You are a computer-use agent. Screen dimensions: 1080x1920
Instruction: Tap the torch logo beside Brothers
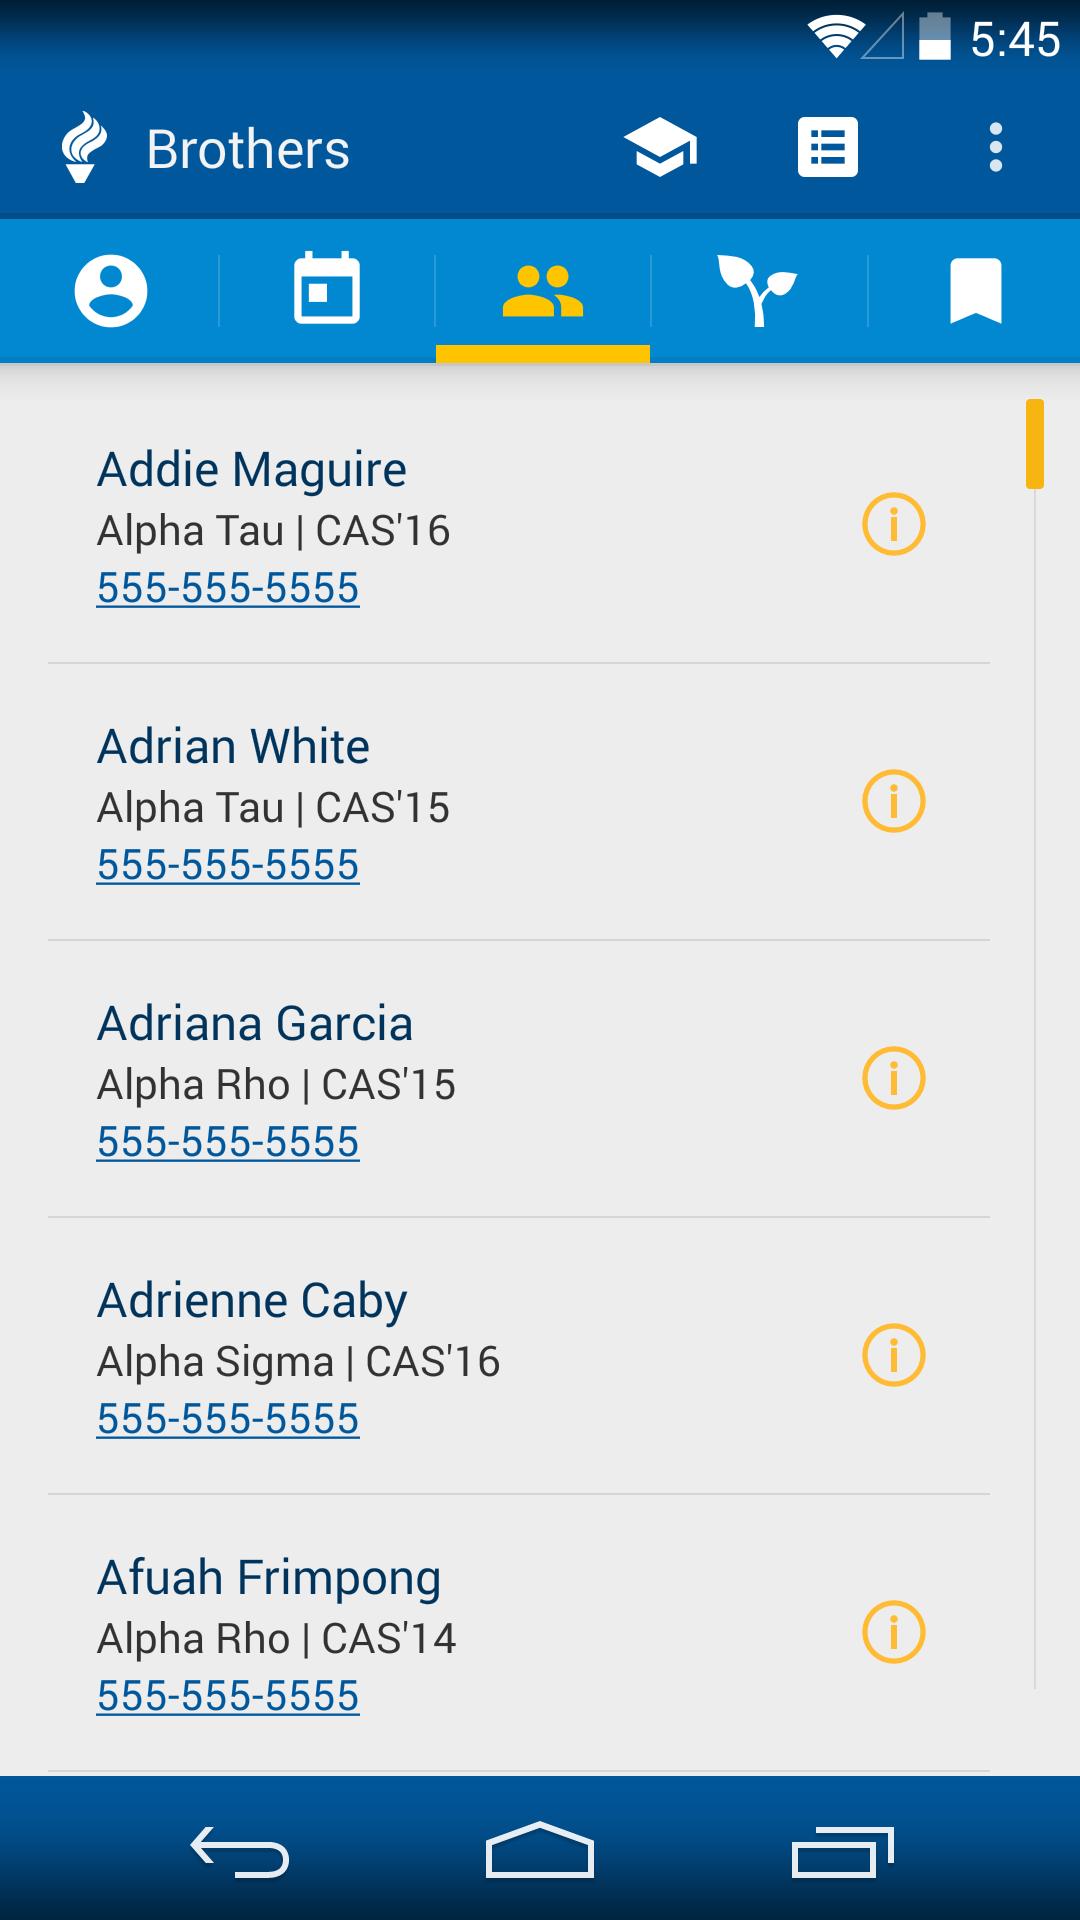[83, 148]
